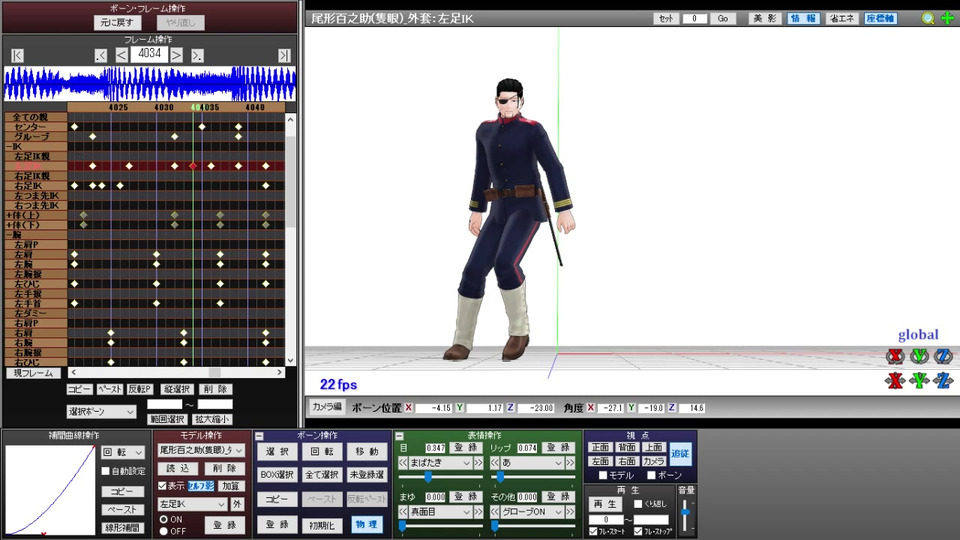The width and height of the screenshot is (960, 540).
Task: Click the lower blue Z move axis icon
Action: (943, 381)
